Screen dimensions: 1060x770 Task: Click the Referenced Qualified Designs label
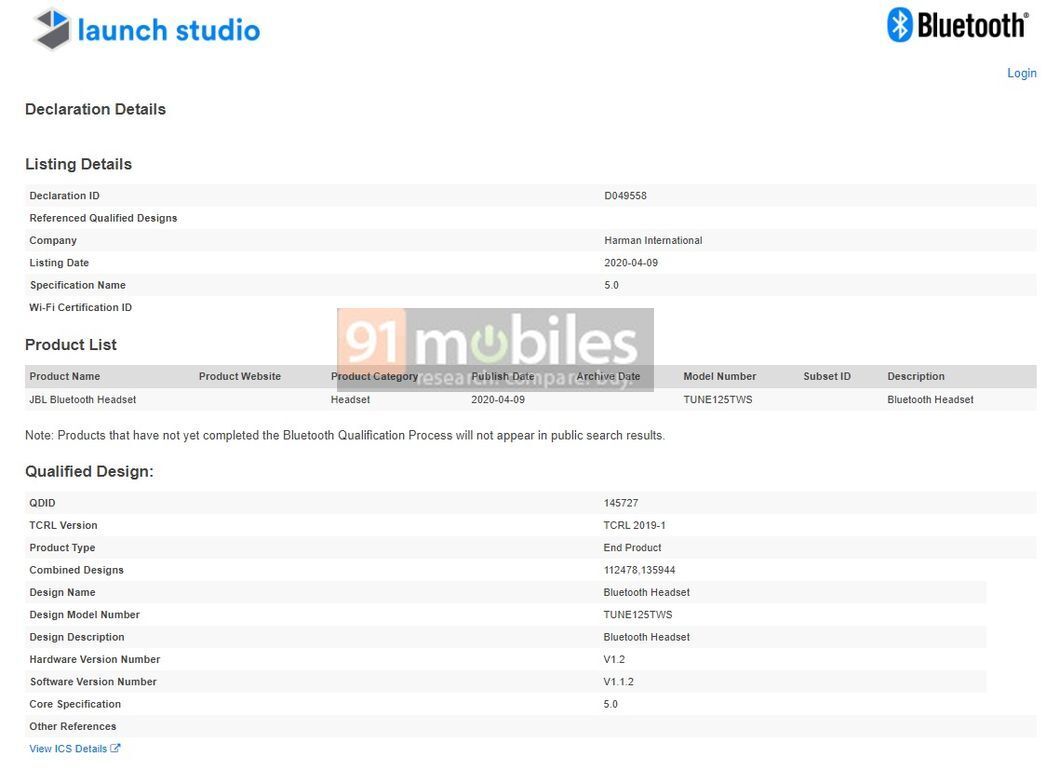[x=103, y=218]
